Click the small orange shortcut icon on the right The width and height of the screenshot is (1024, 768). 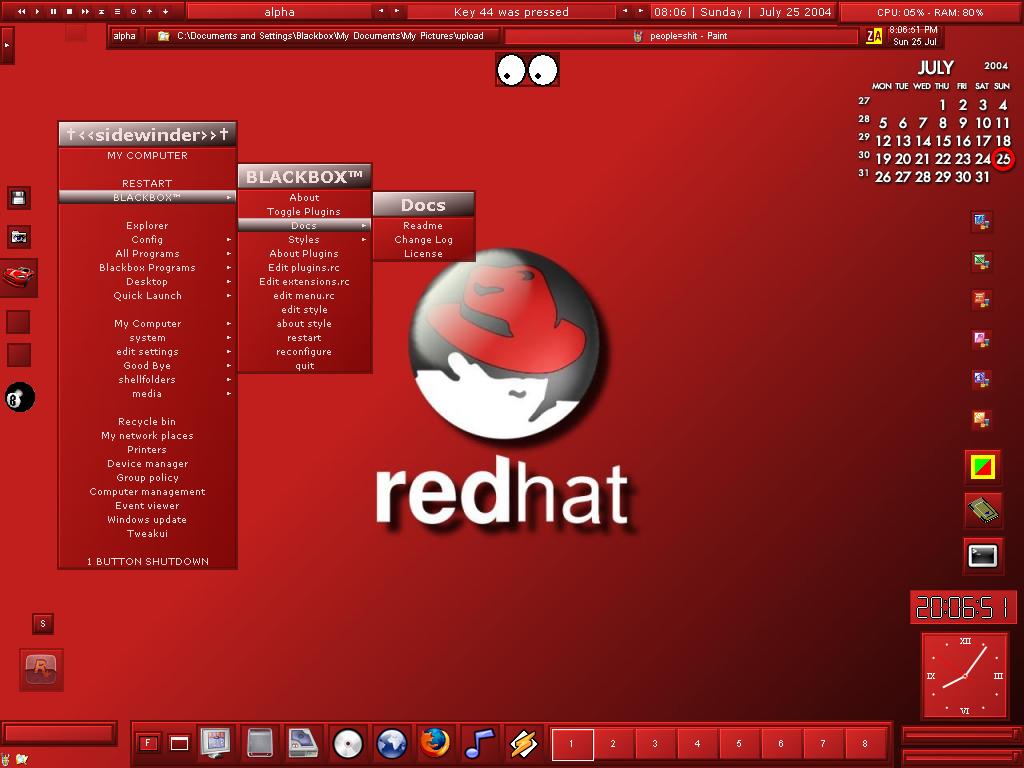[981, 419]
